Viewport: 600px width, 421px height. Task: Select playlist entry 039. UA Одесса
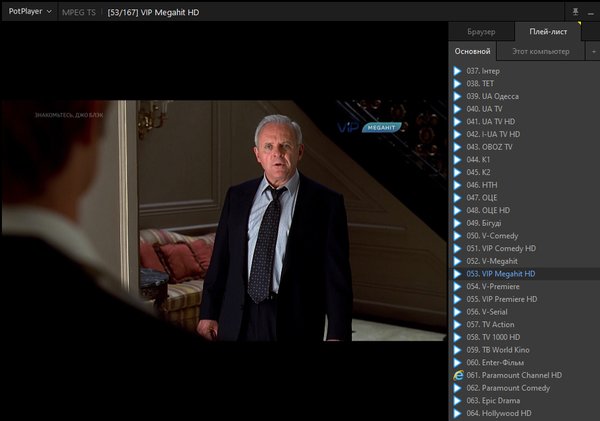524,96
